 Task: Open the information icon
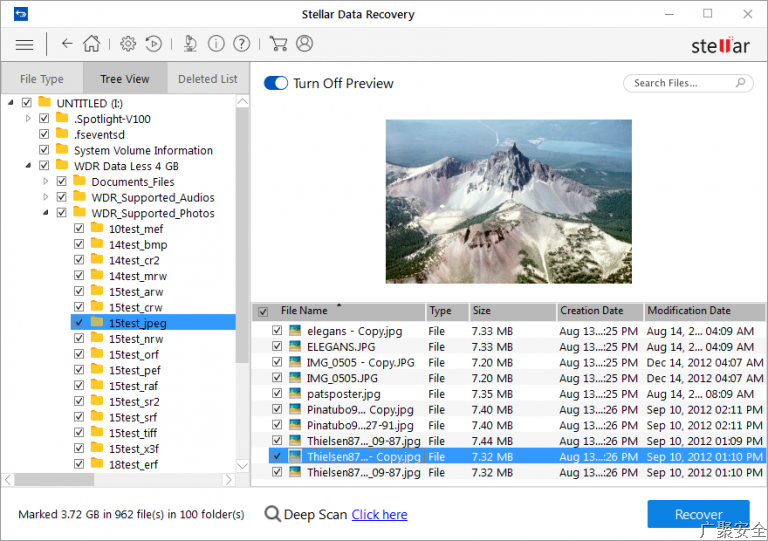coord(216,44)
